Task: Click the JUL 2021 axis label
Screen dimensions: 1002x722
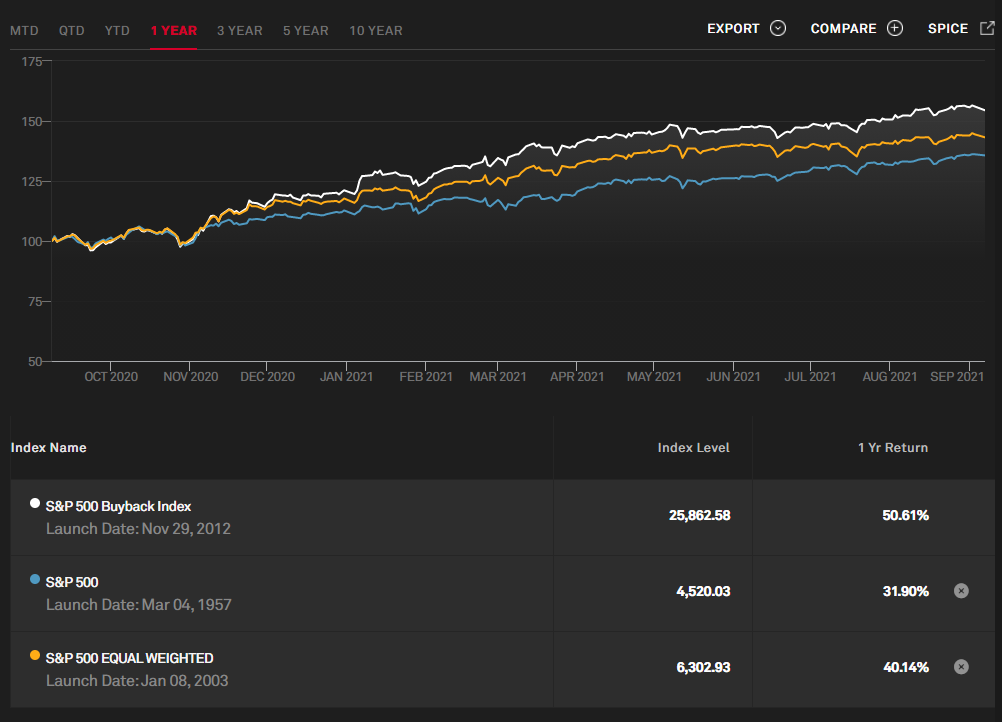Action: (x=810, y=377)
